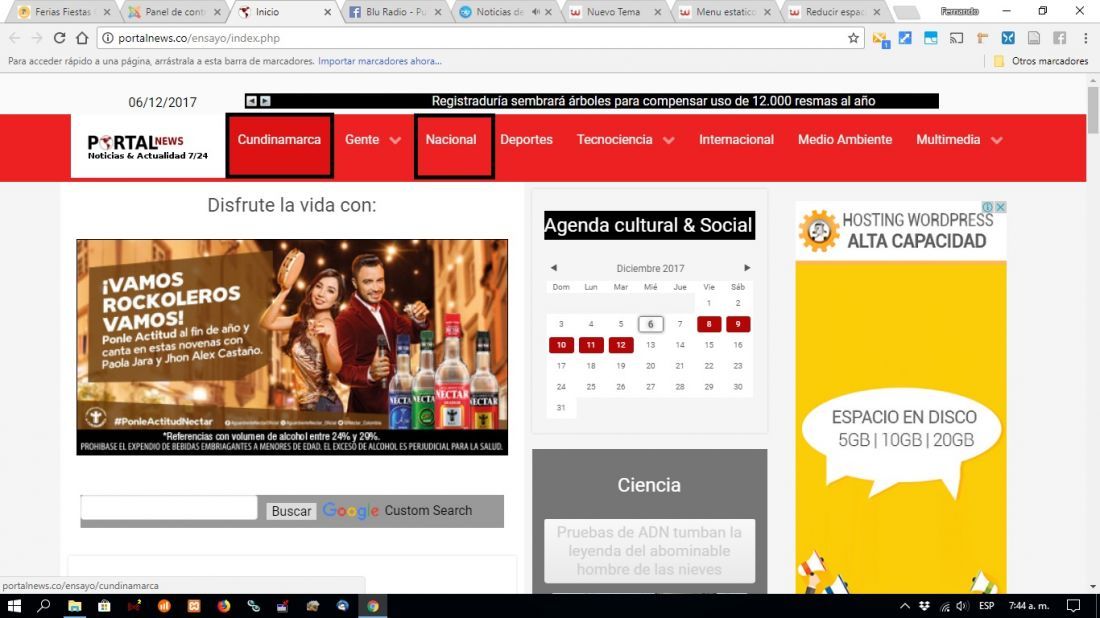This screenshot has width=1100, height=618.
Task: Expand the Tecnociencia menu dropdown
Action: [669, 140]
